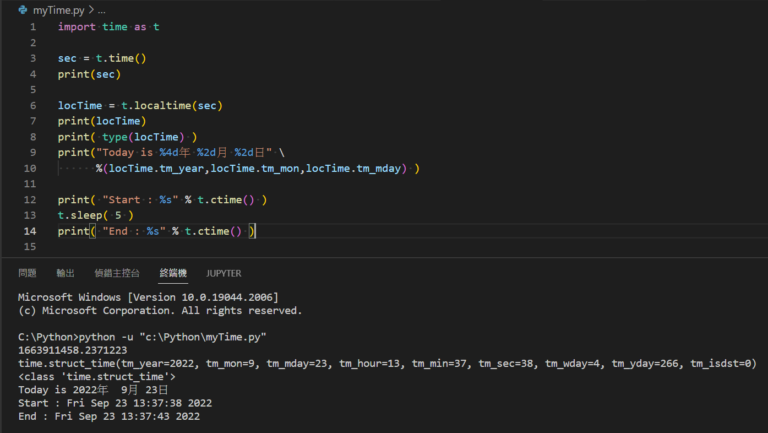
Task: Click line number 1 in gutter
Action: pos(33,27)
